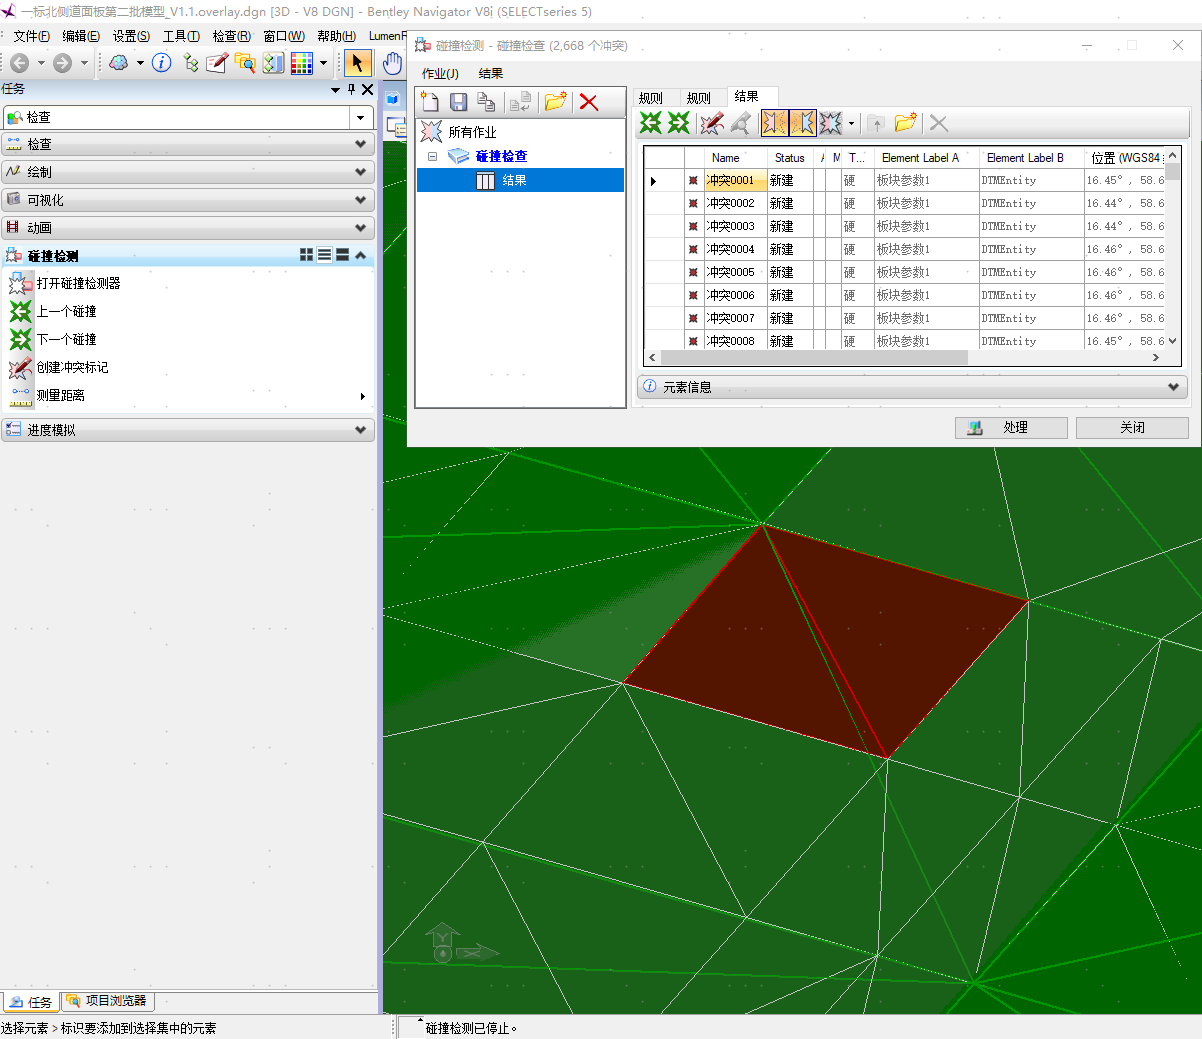Collapse the 碰撞检查 tree node
The width and height of the screenshot is (1202, 1039).
pyautogui.click(x=433, y=156)
